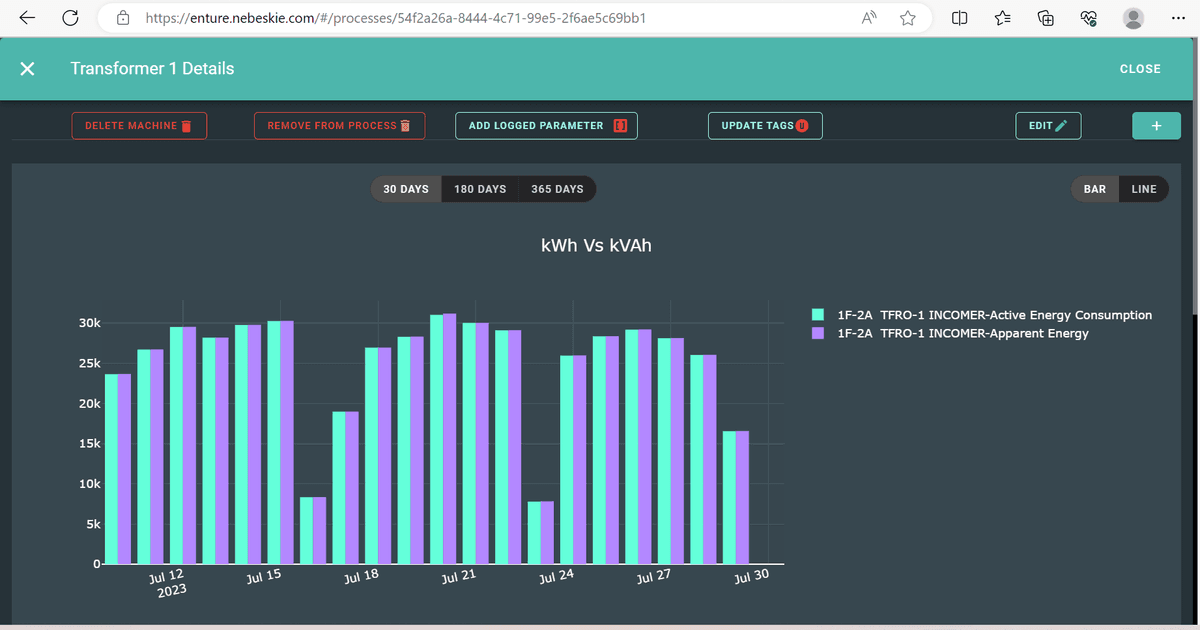
Task: Select the Line chart view
Action: (1144, 189)
